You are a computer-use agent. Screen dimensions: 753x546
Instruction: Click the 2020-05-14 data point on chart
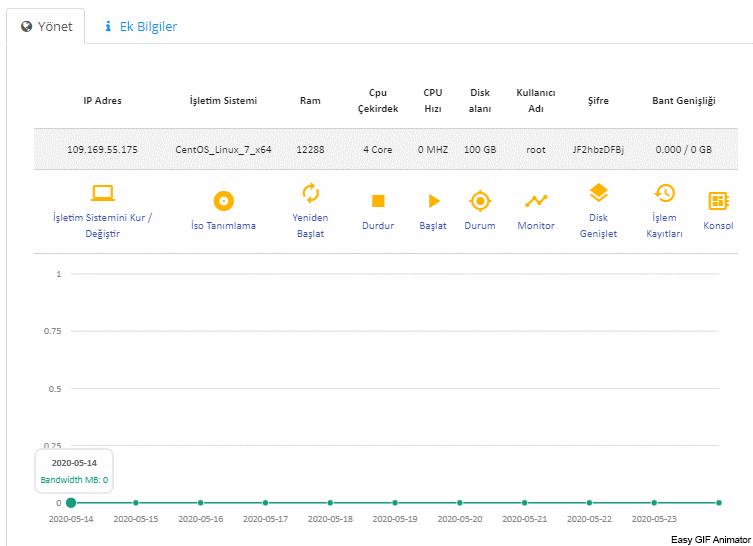(x=71, y=502)
